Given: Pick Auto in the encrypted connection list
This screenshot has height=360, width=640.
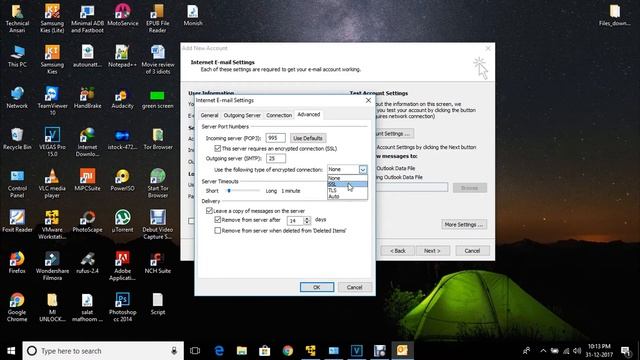Looking at the screenshot, I should (347, 196).
